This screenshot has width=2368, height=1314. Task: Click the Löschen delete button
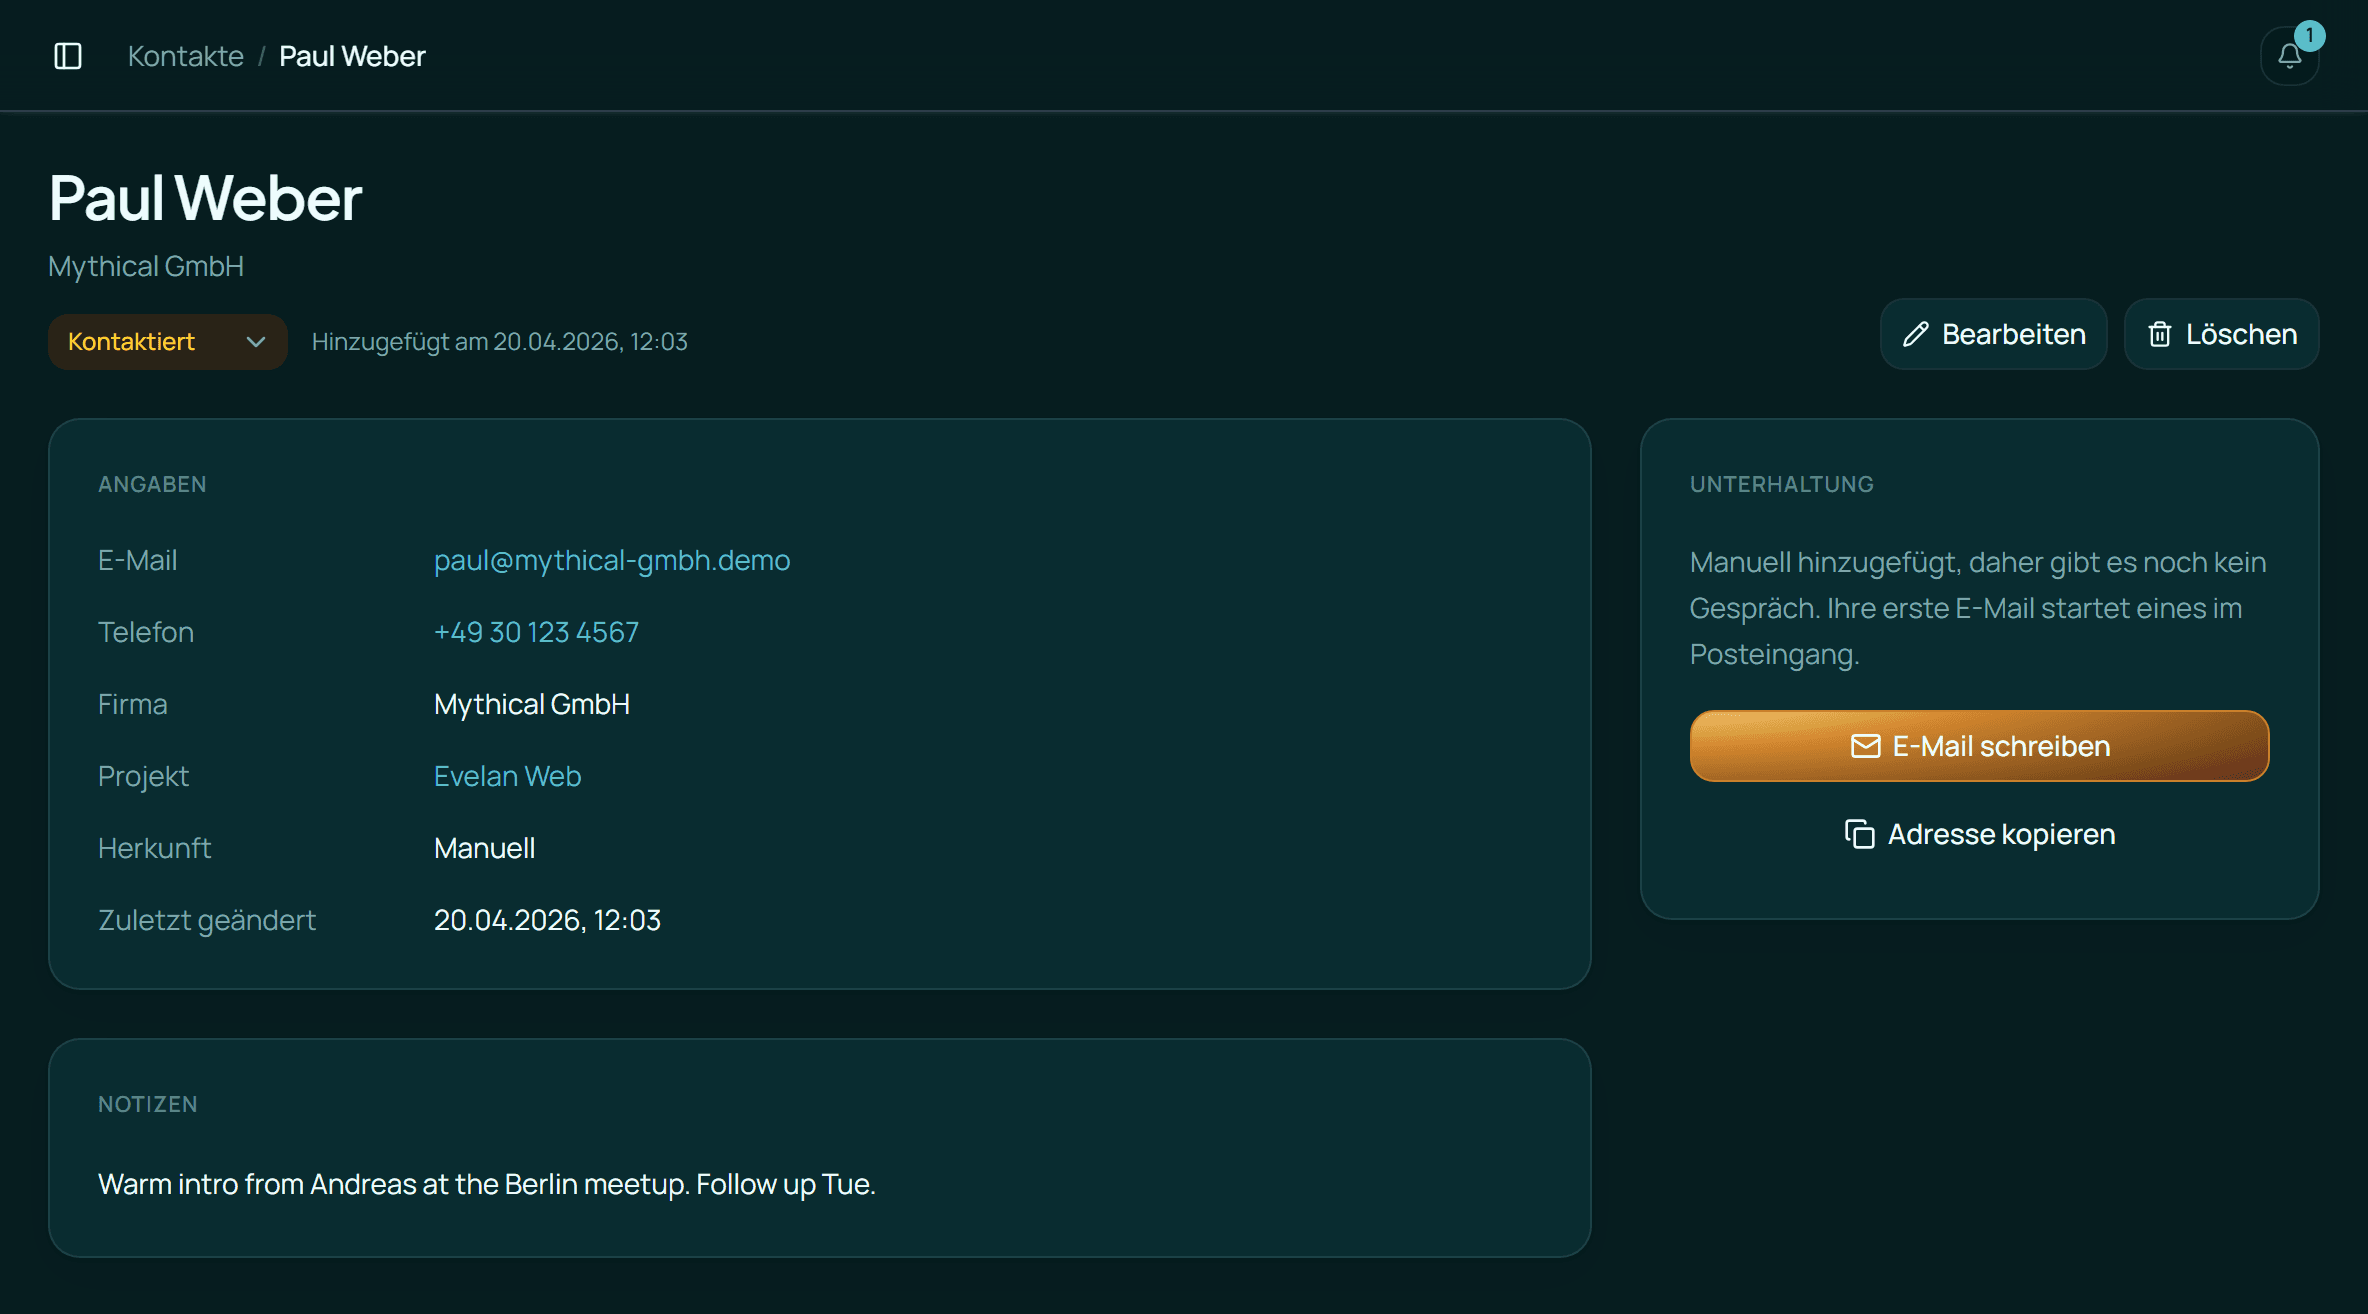[x=2221, y=334]
